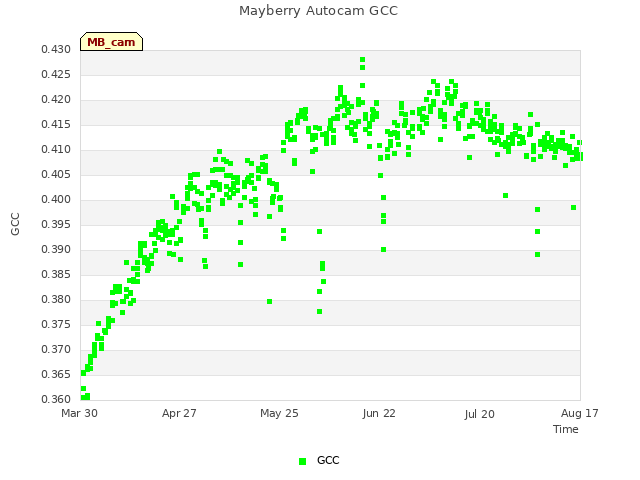This screenshot has width=640, height=480.
Task: Click the 0.395 y-axis value
Action: 56,224
